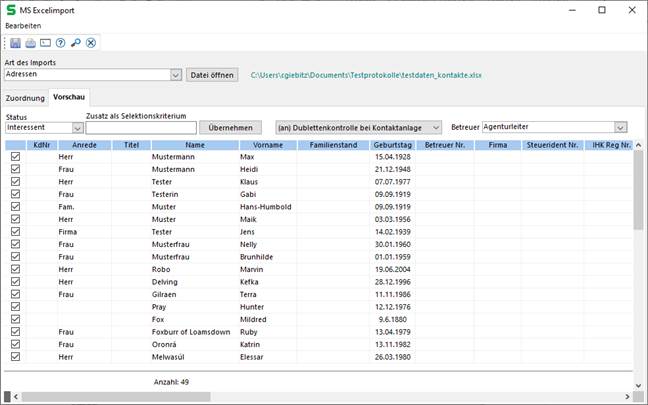Switch to the Zuordnung tab
Viewport: 648px width, 405px height.
(25, 98)
